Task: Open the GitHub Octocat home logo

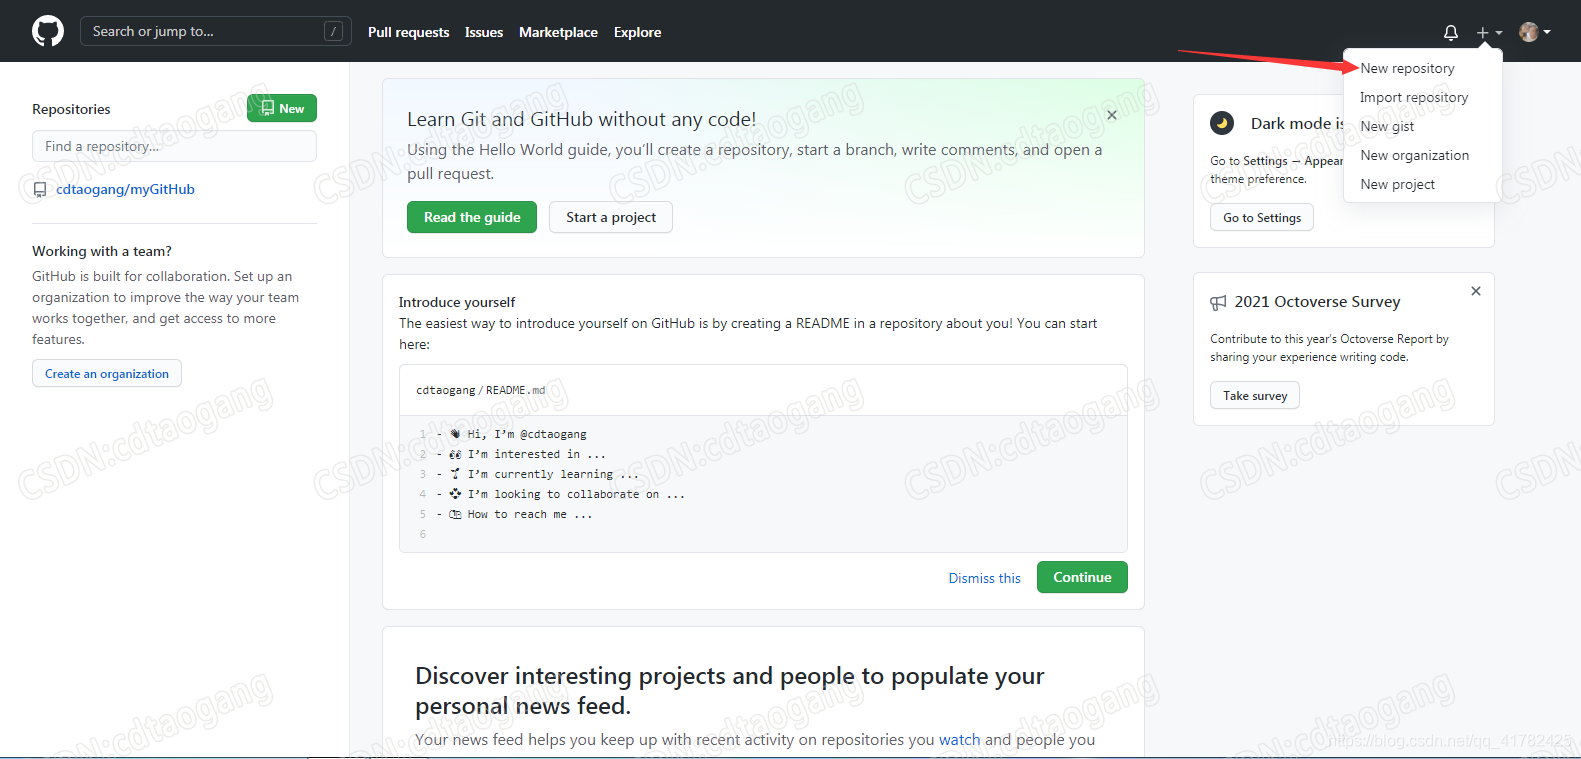Action: click(48, 31)
